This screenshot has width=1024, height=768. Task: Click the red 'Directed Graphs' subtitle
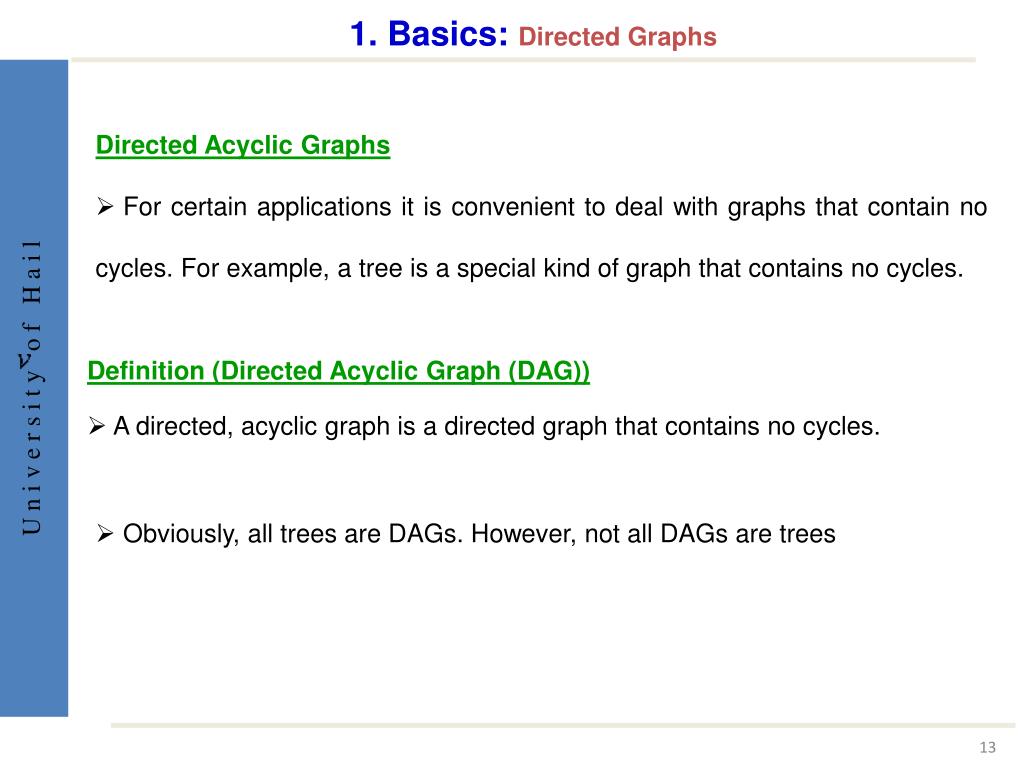(x=617, y=37)
